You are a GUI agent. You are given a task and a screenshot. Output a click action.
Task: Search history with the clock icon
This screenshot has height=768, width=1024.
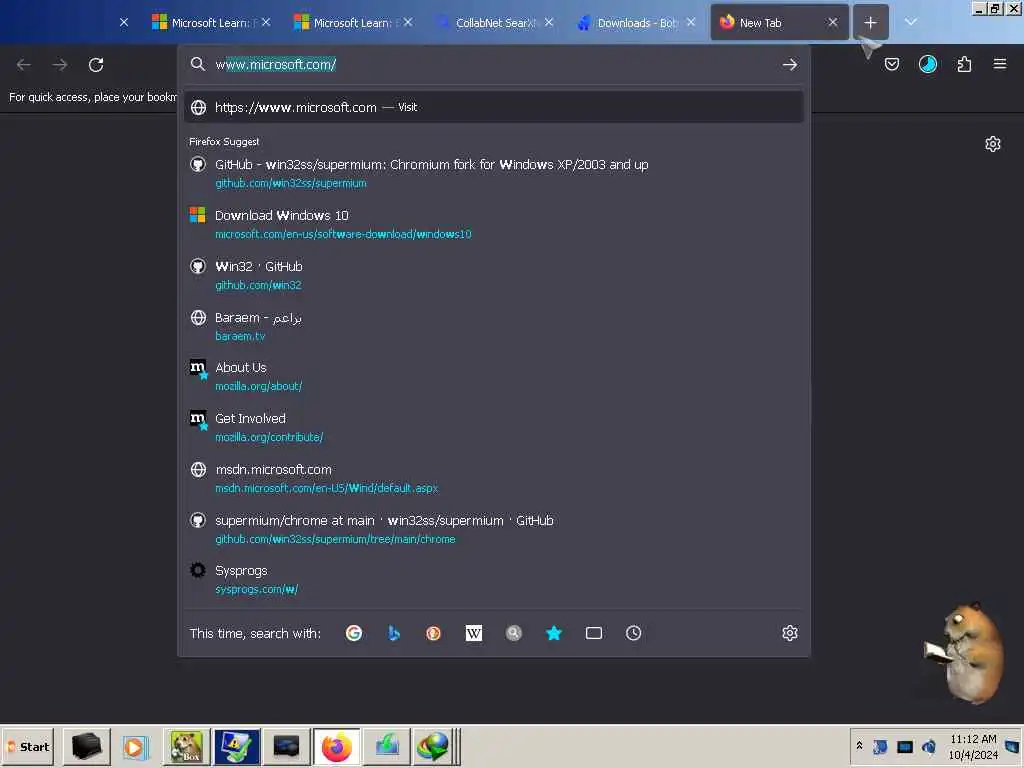(x=633, y=633)
